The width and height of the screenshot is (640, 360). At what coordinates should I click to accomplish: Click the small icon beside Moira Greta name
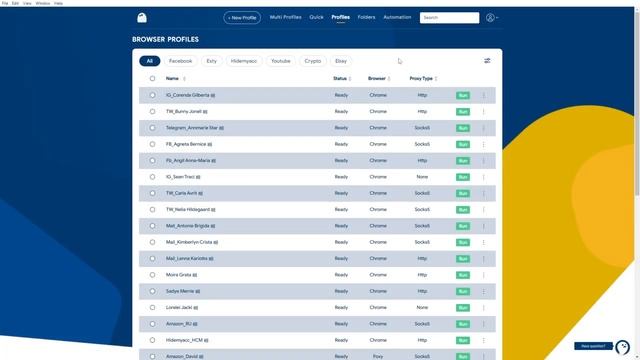195,275
